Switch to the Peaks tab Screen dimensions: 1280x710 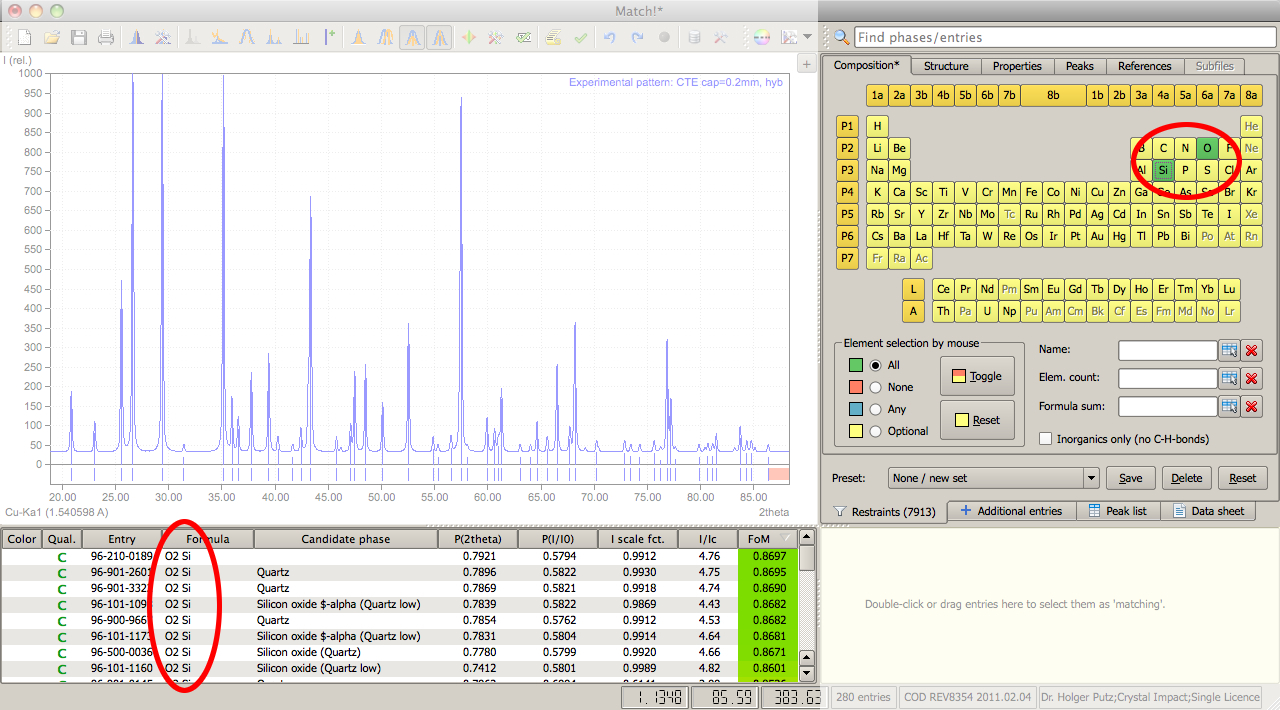1079,66
